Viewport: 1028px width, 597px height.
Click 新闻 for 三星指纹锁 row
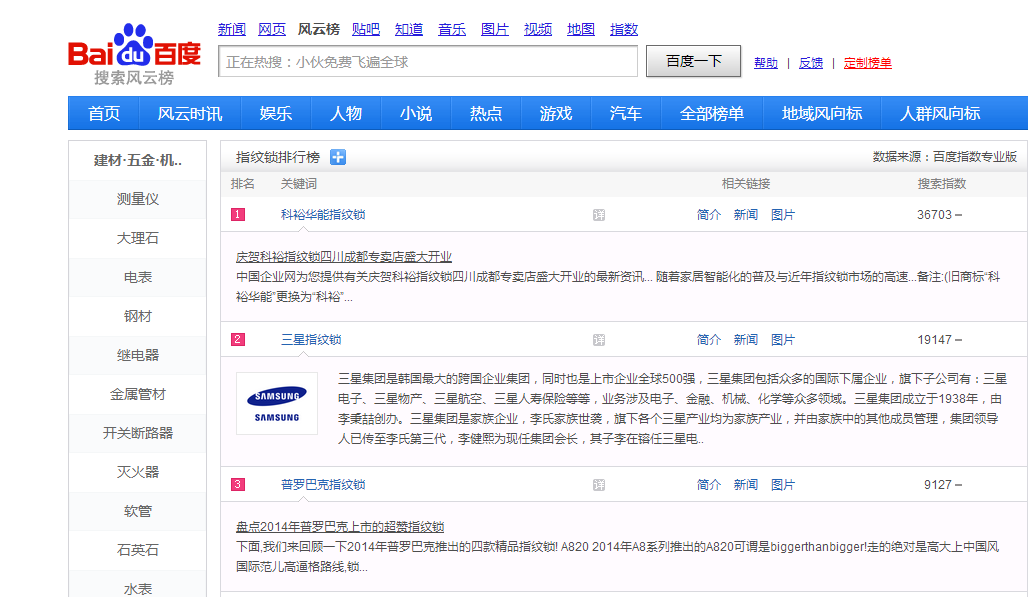[745, 340]
